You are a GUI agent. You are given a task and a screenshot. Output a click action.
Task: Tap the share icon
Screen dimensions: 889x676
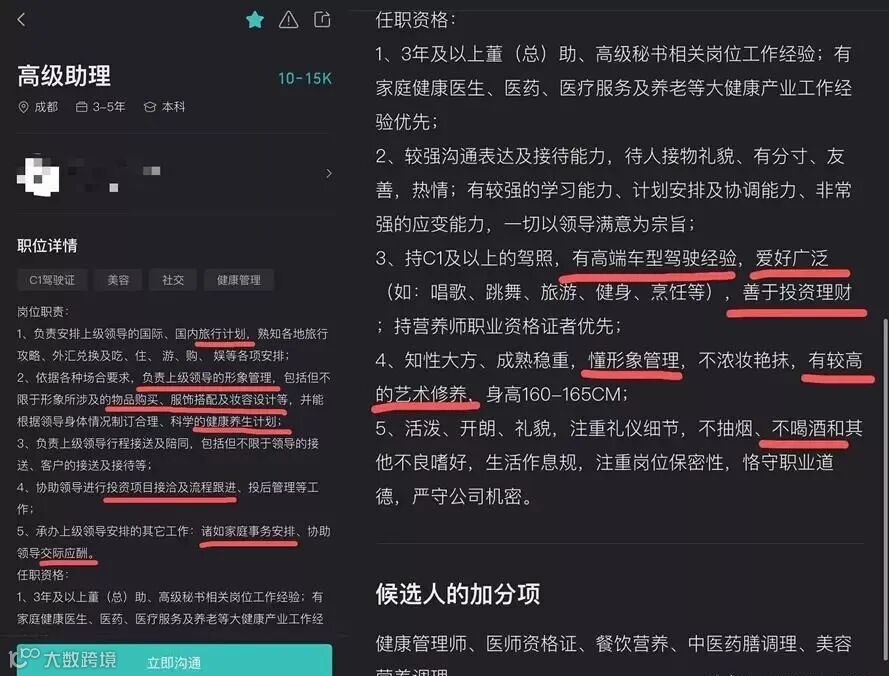[x=322, y=20]
